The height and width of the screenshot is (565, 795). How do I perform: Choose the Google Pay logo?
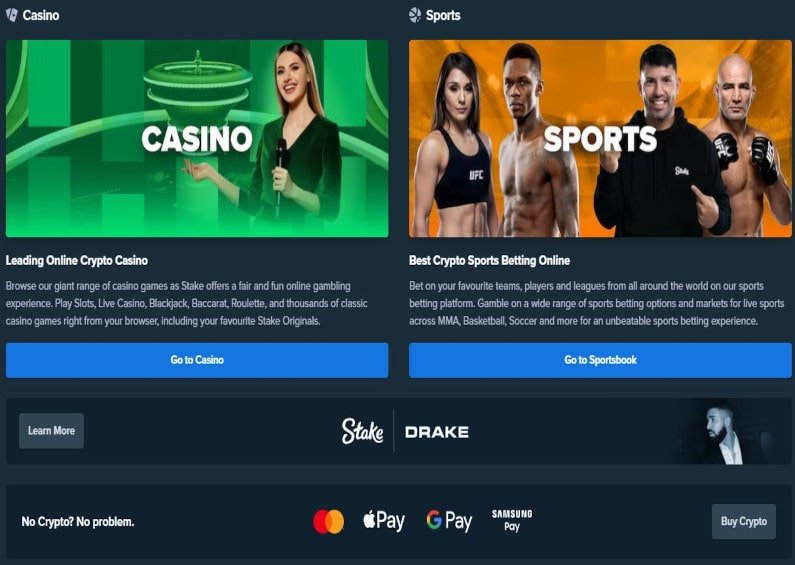[x=449, y=521]
